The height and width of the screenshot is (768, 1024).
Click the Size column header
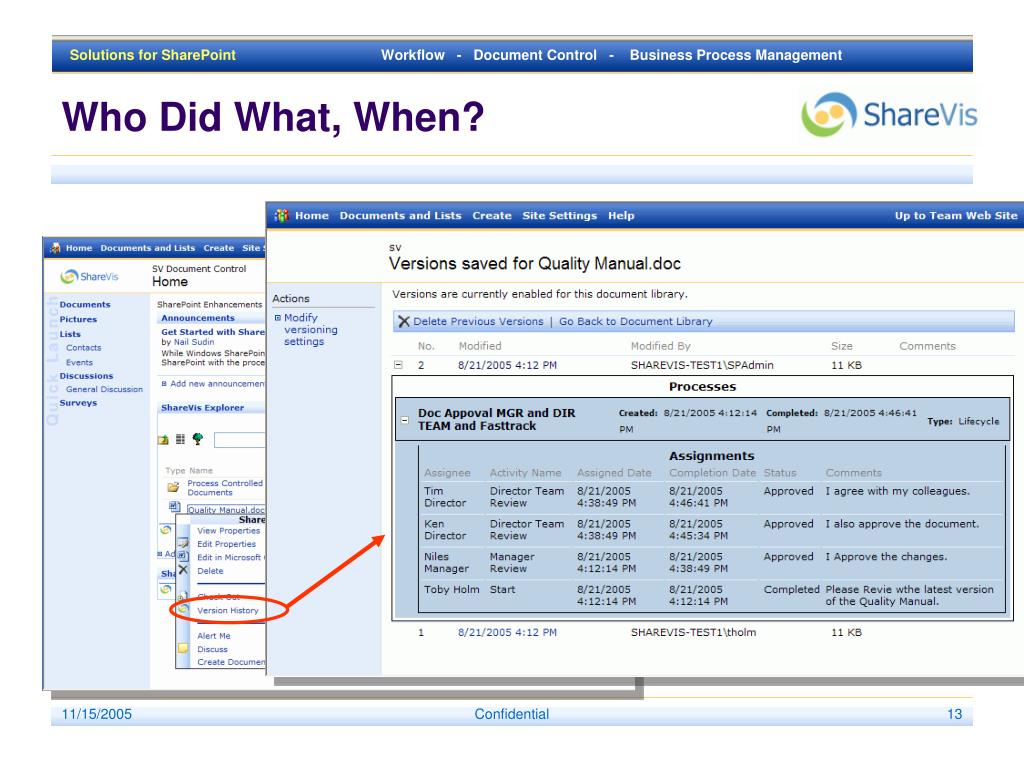(x=842, y=346)
